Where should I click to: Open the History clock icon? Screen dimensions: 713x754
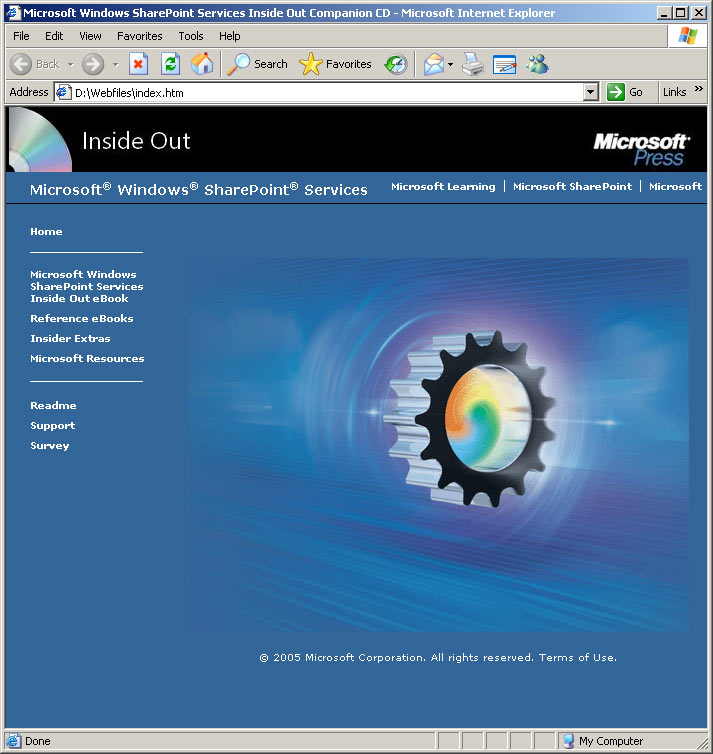click(396, 64)
